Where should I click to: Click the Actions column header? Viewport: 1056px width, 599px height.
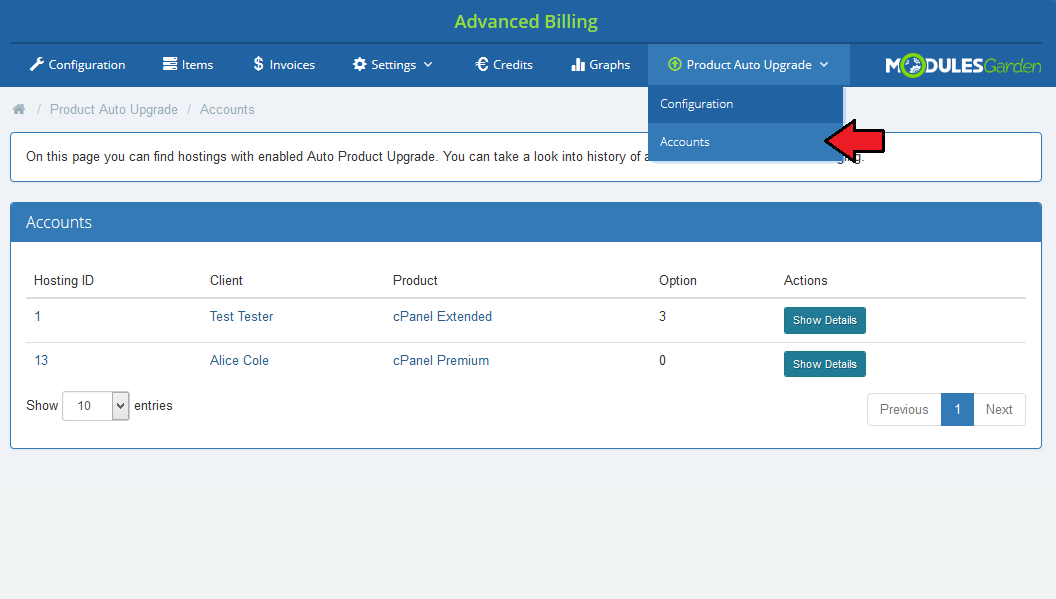click(x=805, y=280)
